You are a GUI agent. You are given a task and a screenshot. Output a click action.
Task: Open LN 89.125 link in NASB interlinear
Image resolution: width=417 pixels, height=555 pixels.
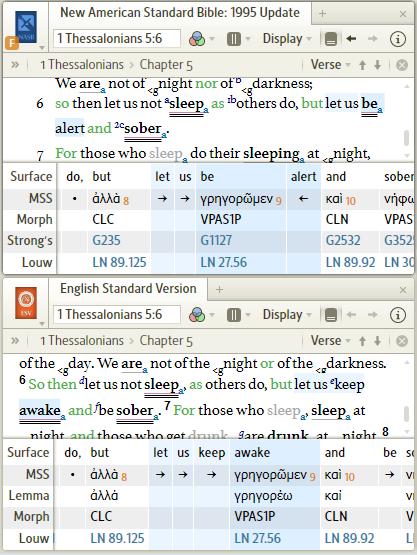pyautogui.click(x=119, y=263)
